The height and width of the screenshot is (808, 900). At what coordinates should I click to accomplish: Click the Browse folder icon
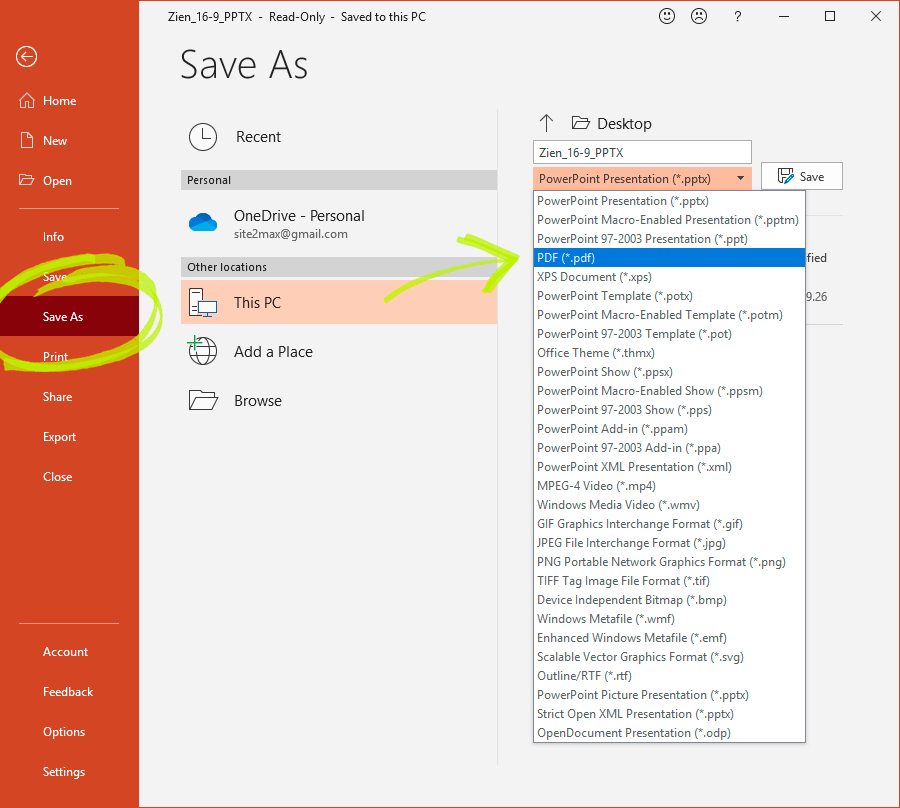point(203,400)
